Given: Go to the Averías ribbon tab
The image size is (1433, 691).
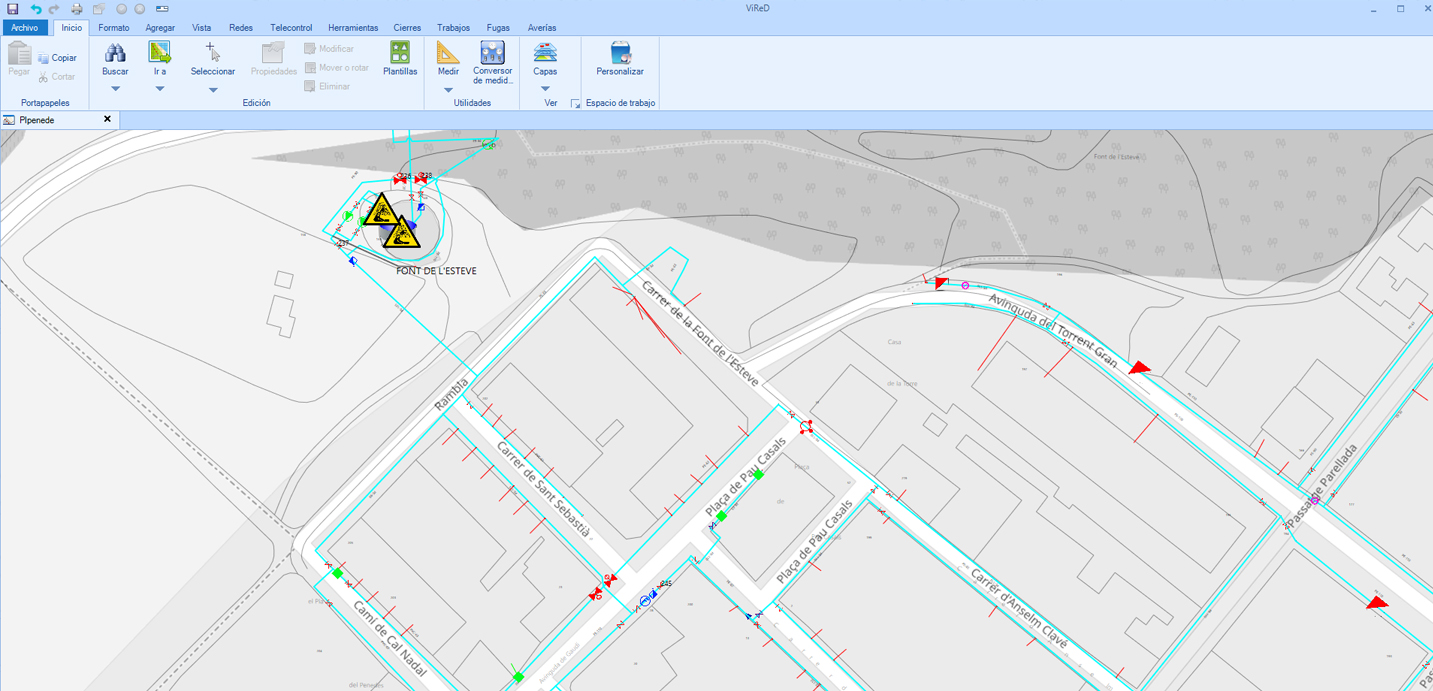Looking at the screenshot, I should (x=542, y=28).
